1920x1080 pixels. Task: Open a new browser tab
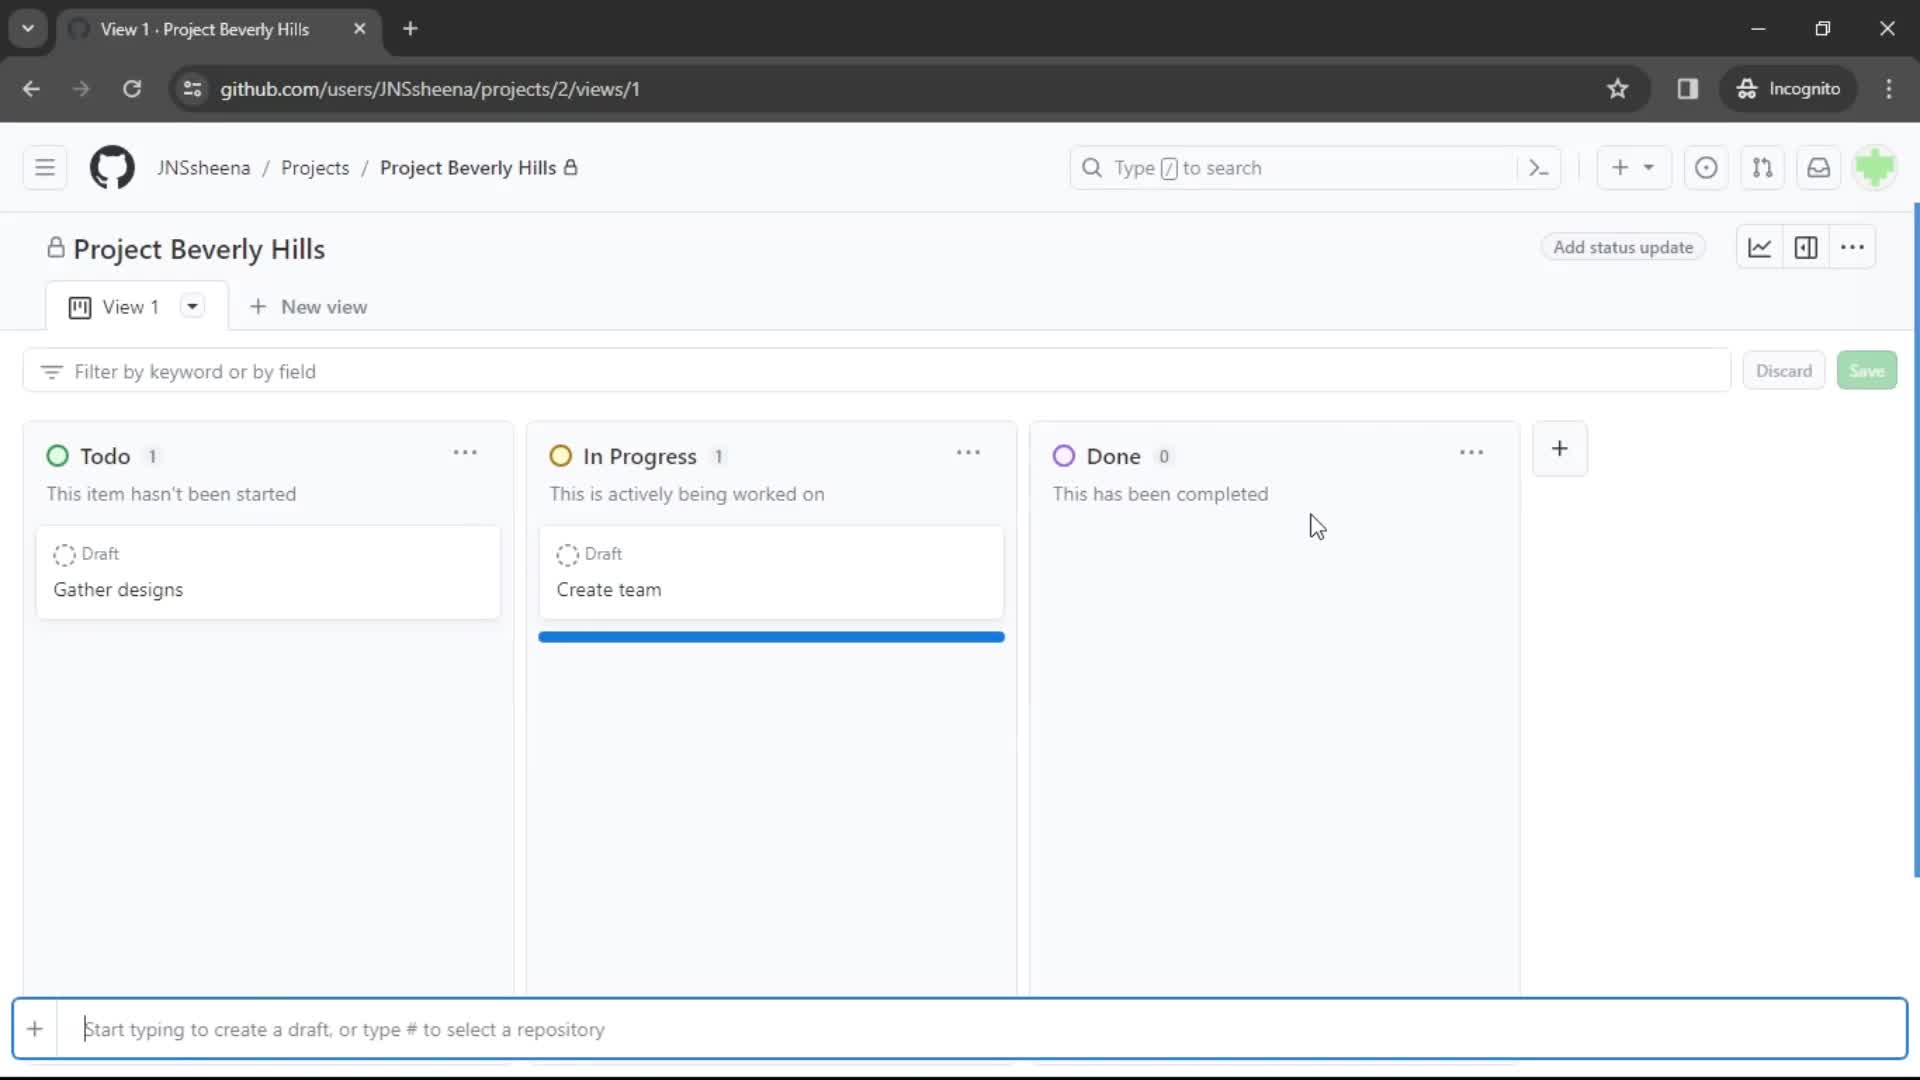410,29
